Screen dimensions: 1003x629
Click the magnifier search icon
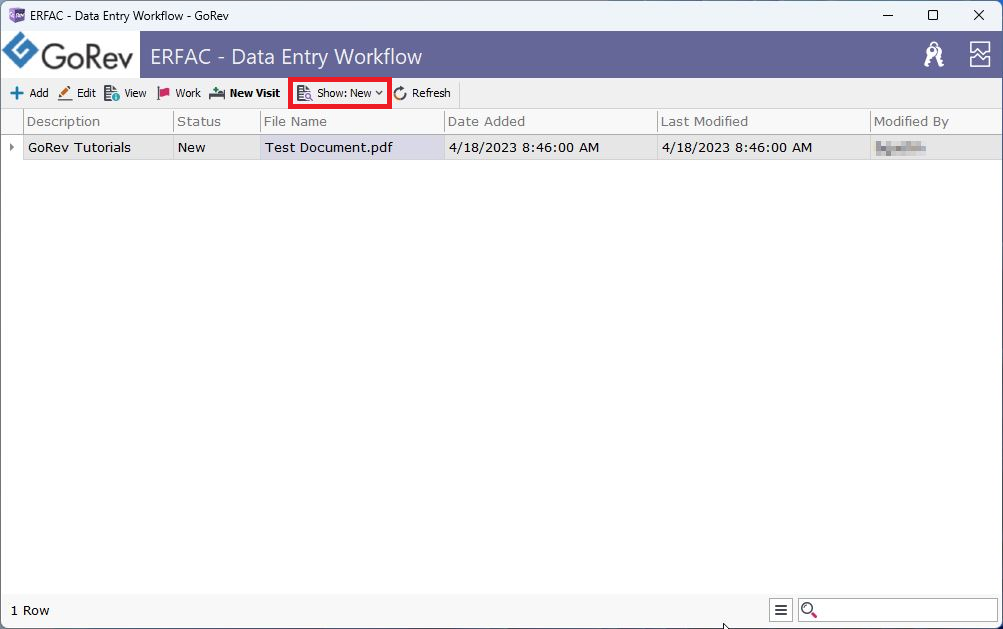(809, 610)
